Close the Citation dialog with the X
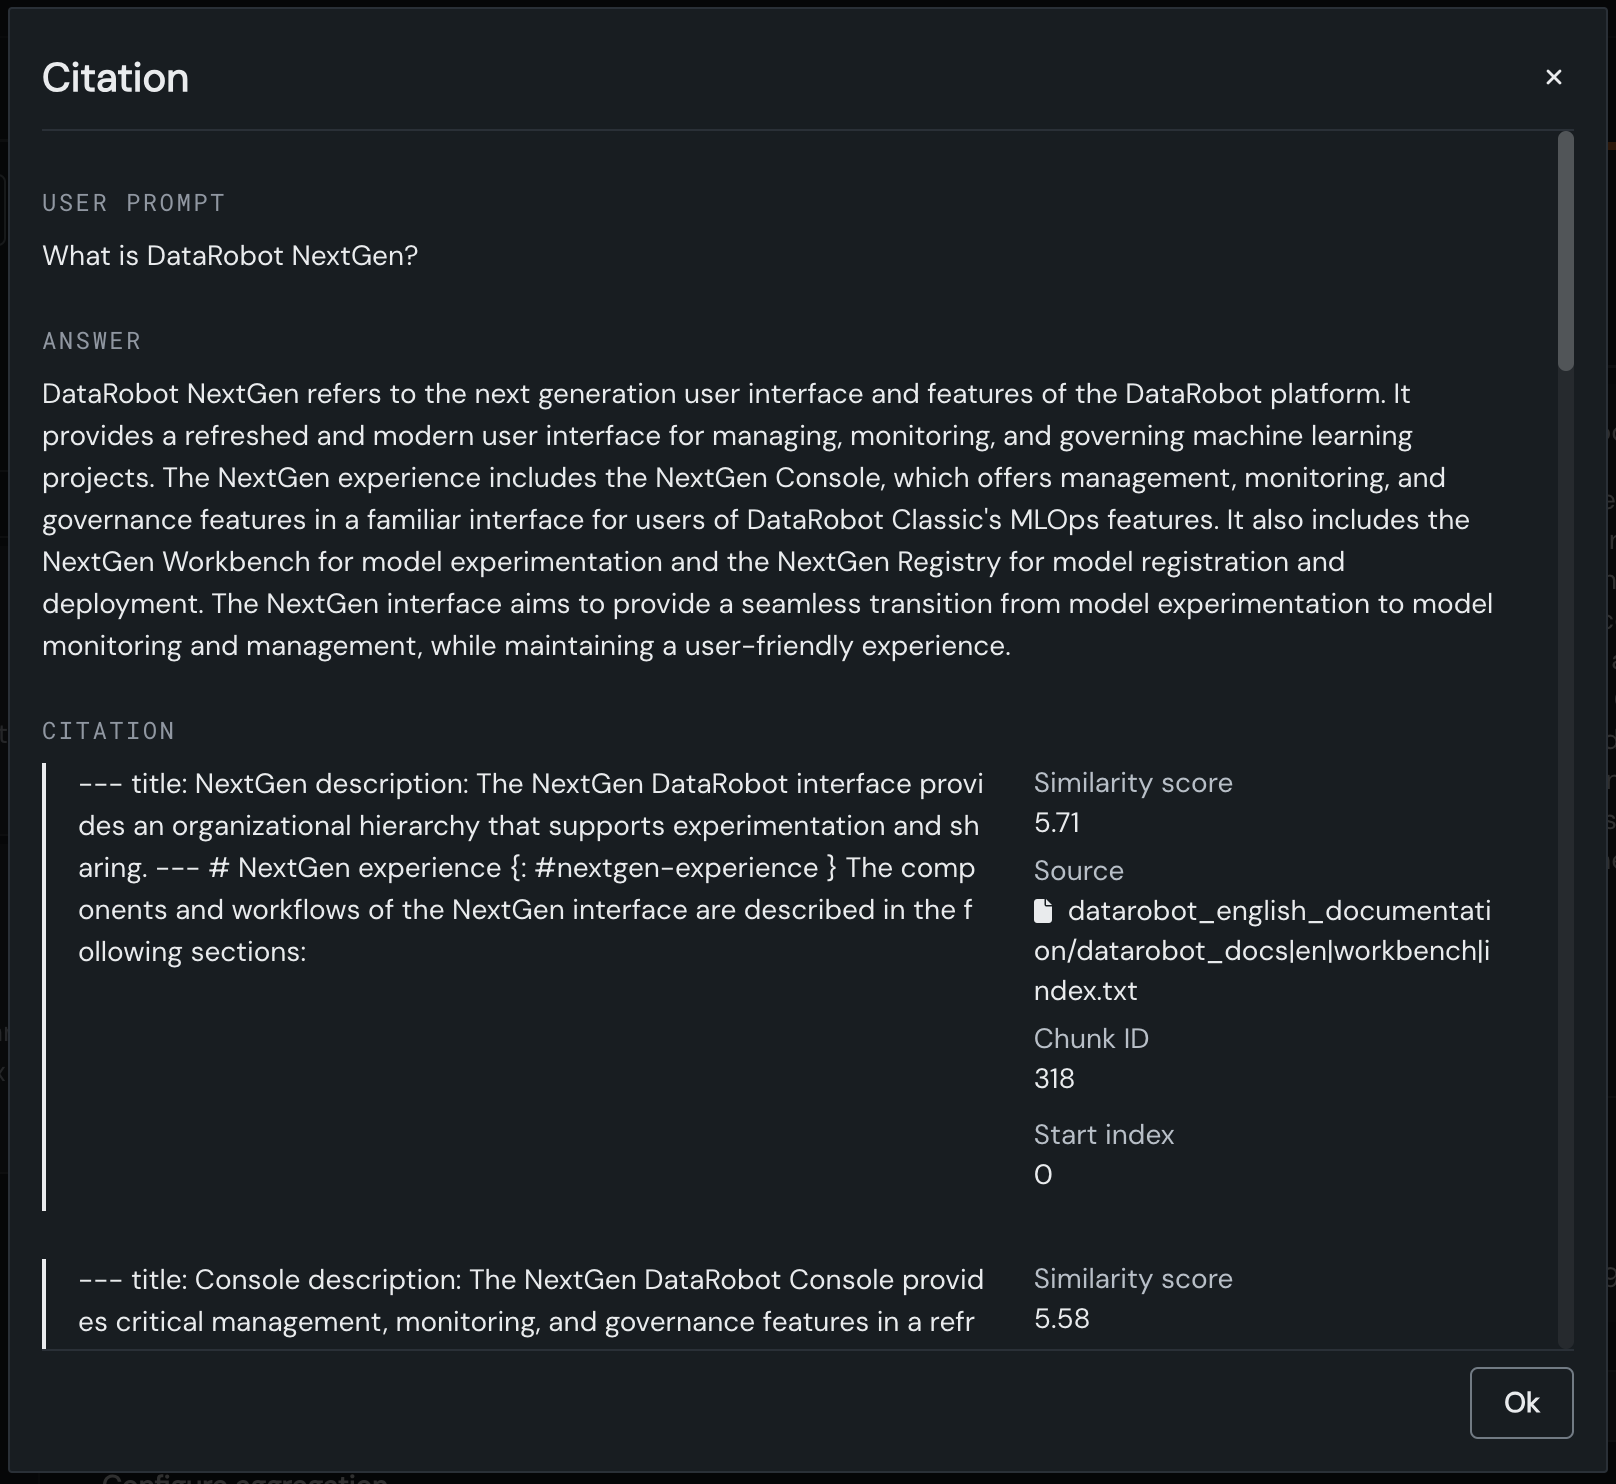1616x1484 pixels. (x=1553, y=77)
